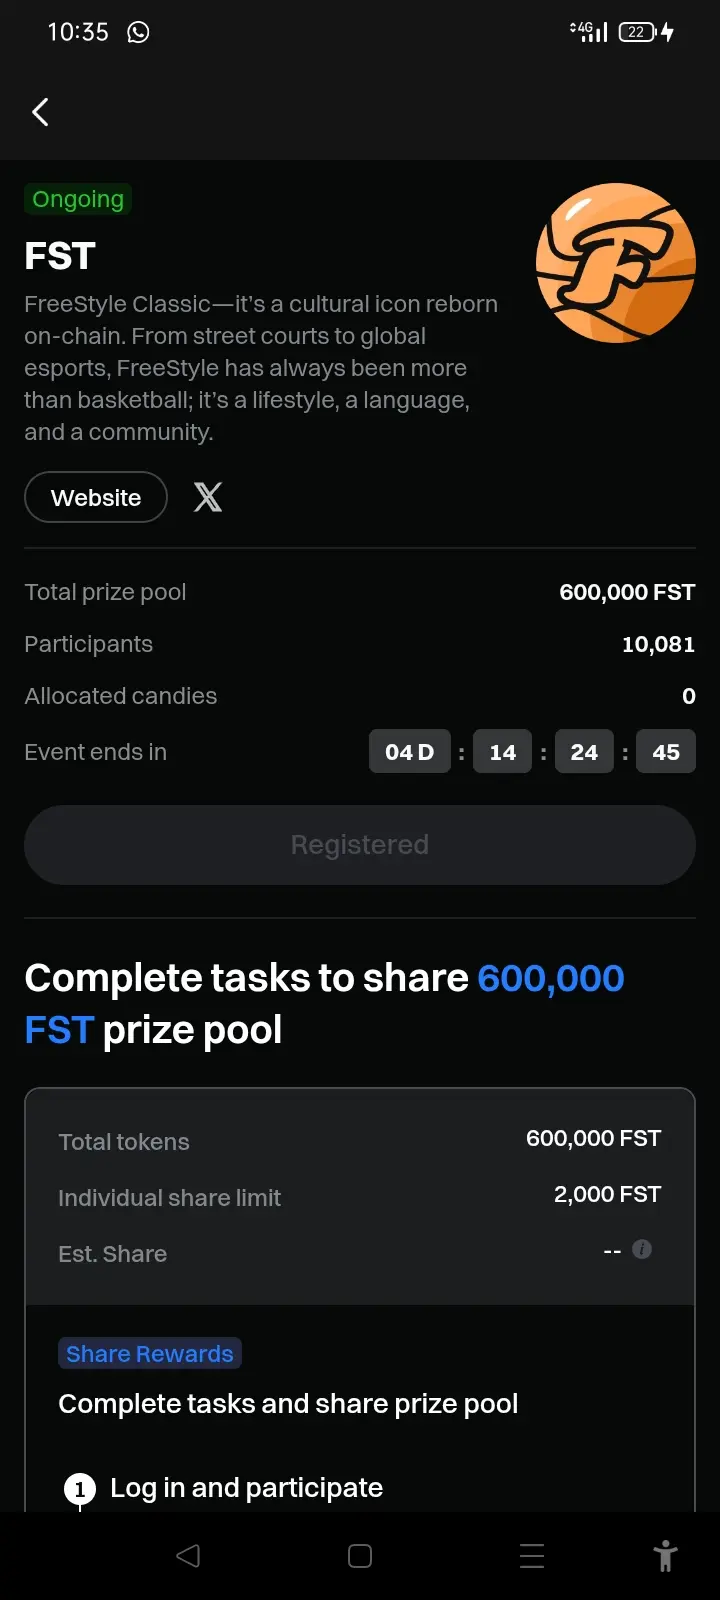The height and width of the screenshot is (1600, 720).
Task: Tap the accessibility shortcut icon
Action: [665, 1556]
